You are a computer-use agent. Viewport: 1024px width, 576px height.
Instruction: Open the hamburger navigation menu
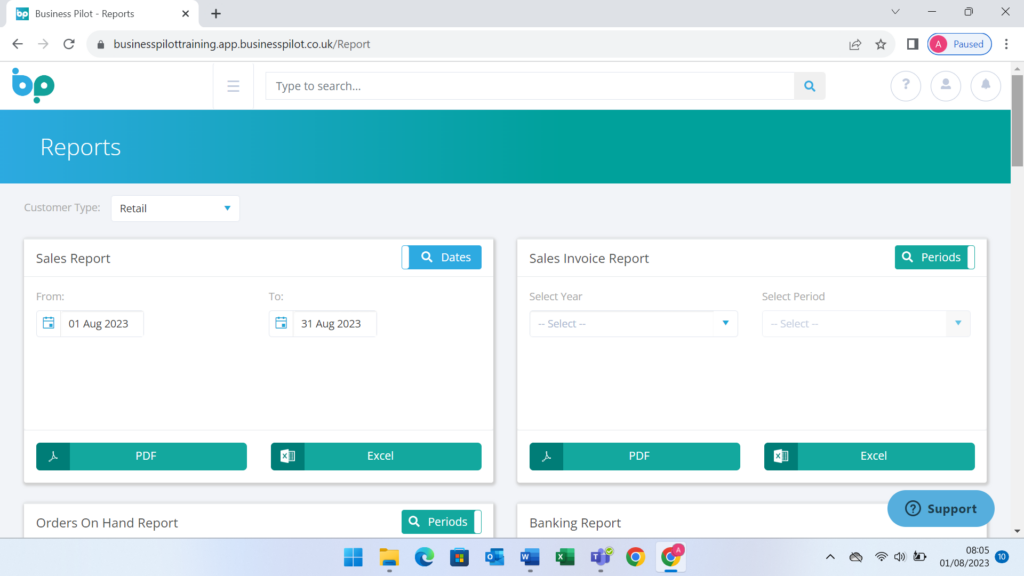click(x=233, y=86)
